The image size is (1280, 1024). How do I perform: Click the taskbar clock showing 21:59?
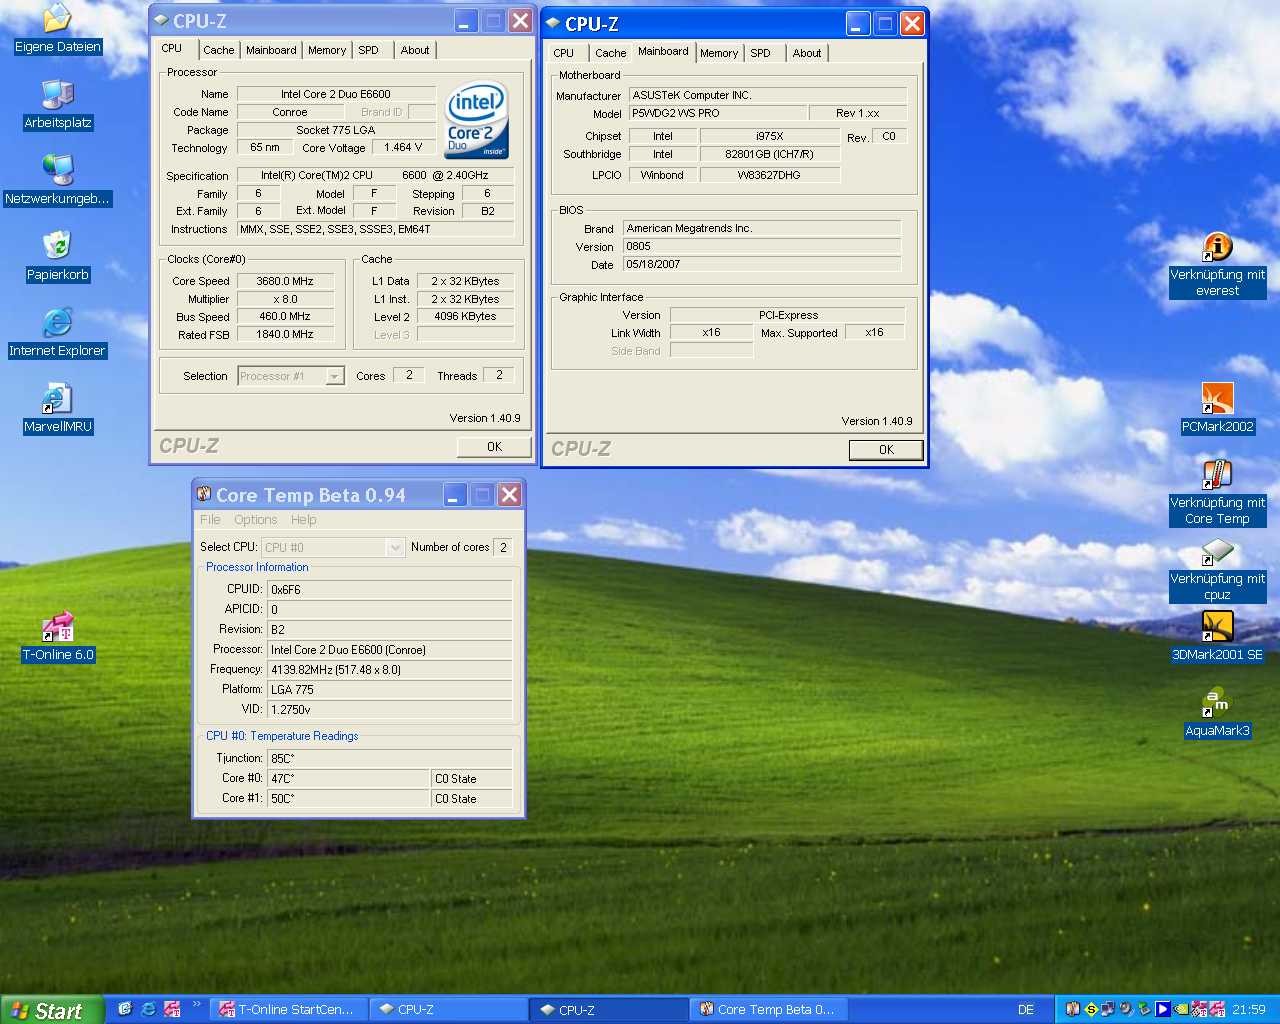(1248, 1010)
